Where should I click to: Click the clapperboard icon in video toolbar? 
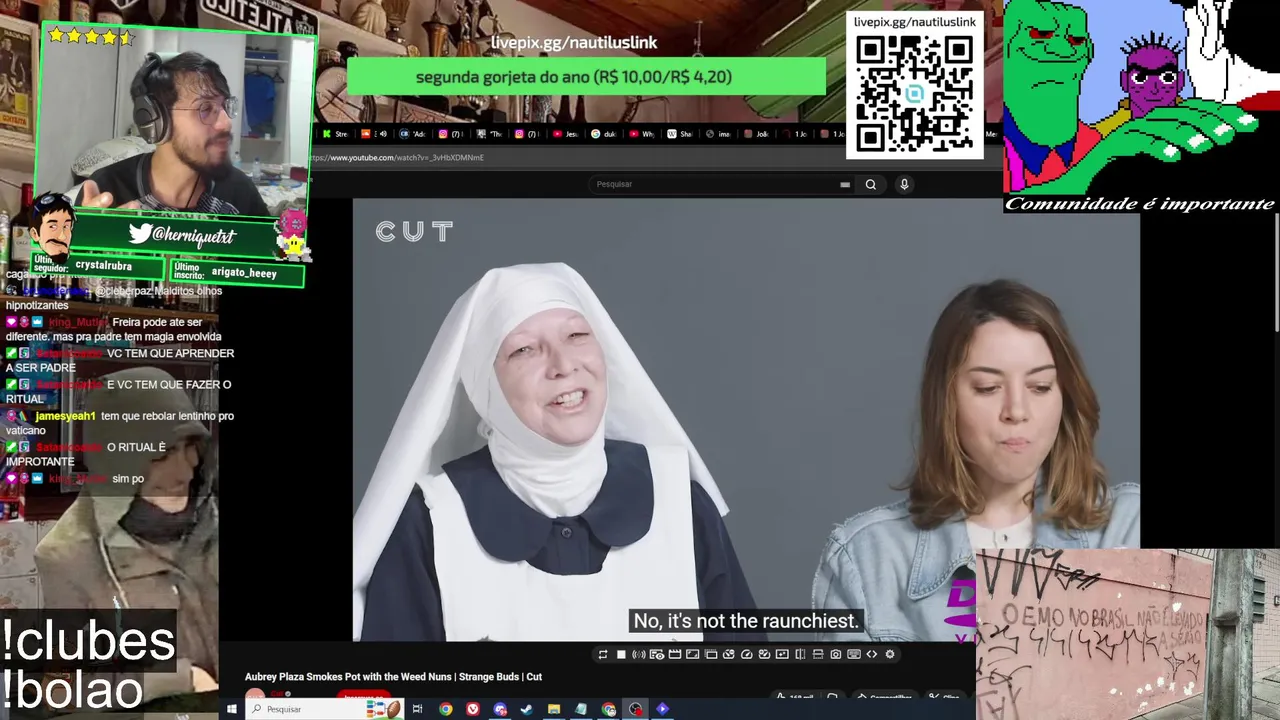tap(675, 654)
